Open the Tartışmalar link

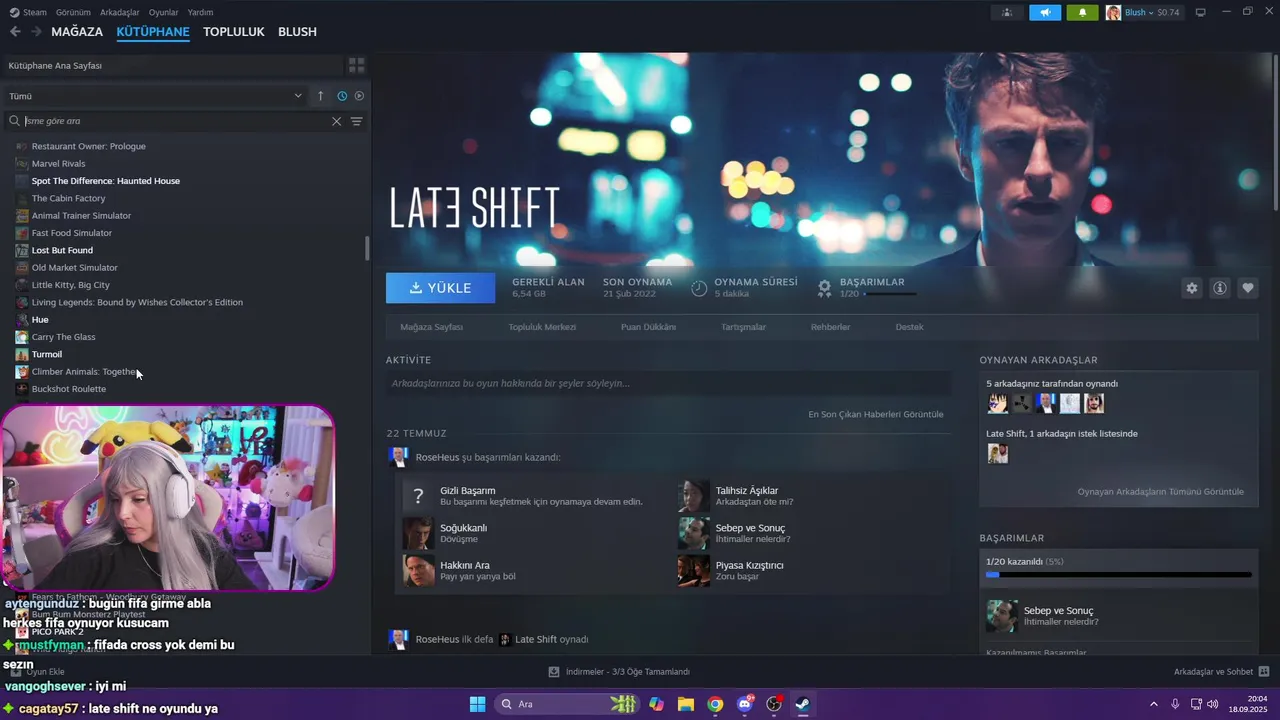pyautogui.click(x=743, y=327)
